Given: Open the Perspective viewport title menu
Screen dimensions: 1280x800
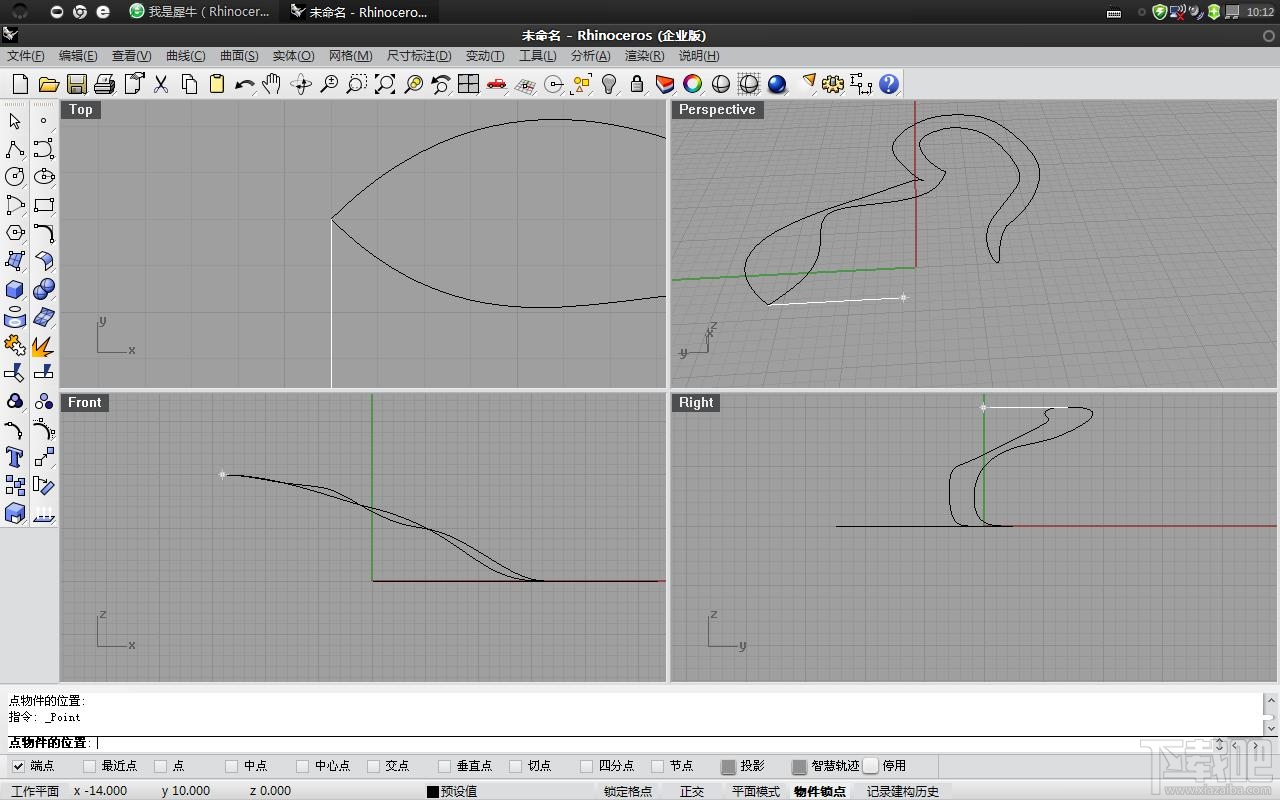Looking at the screenshot, I should click(x=716, y=110).
